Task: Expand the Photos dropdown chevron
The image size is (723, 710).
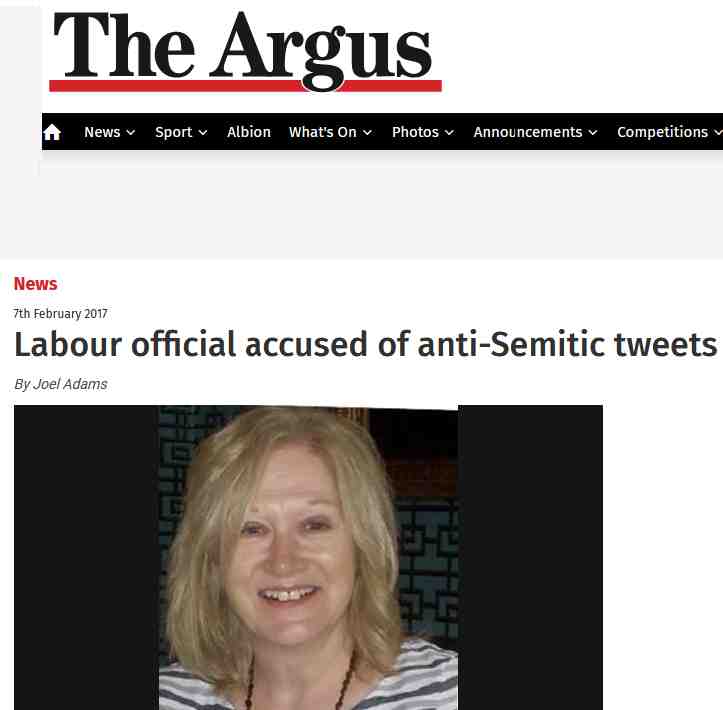Action: pos(450,133)
